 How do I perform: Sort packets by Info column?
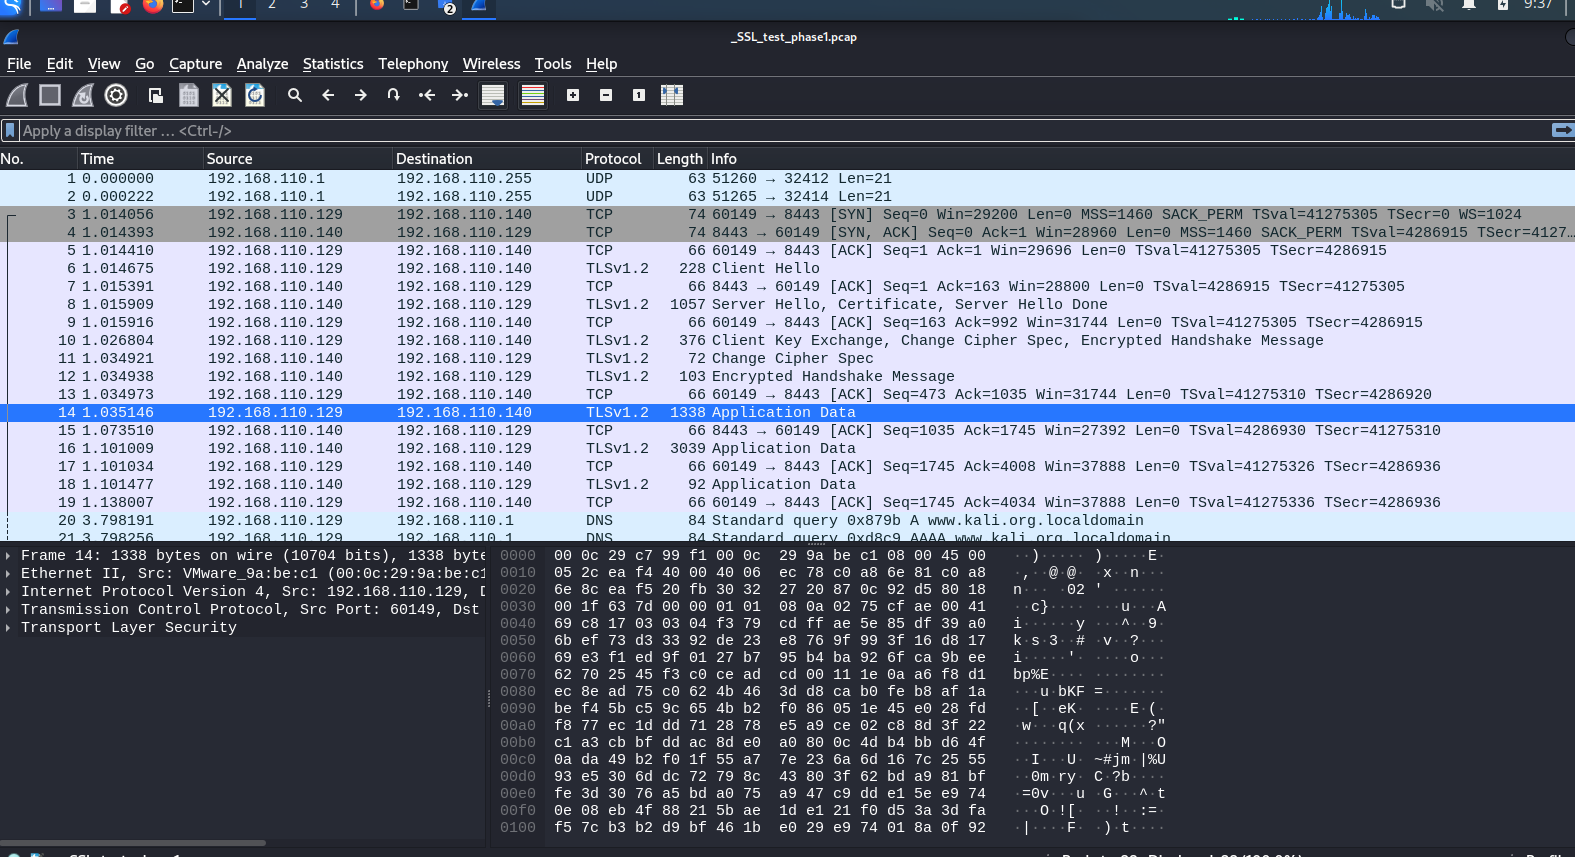[1141, 159]
